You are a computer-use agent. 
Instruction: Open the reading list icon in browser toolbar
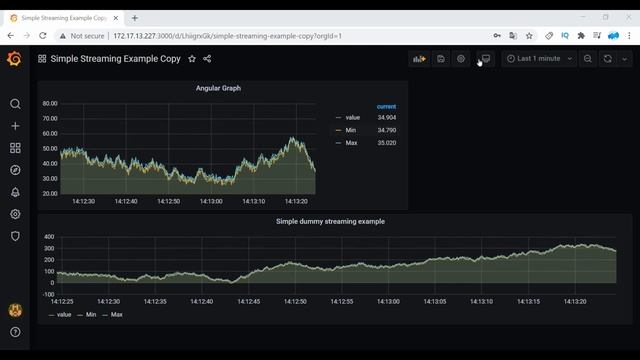pos(597,36)
